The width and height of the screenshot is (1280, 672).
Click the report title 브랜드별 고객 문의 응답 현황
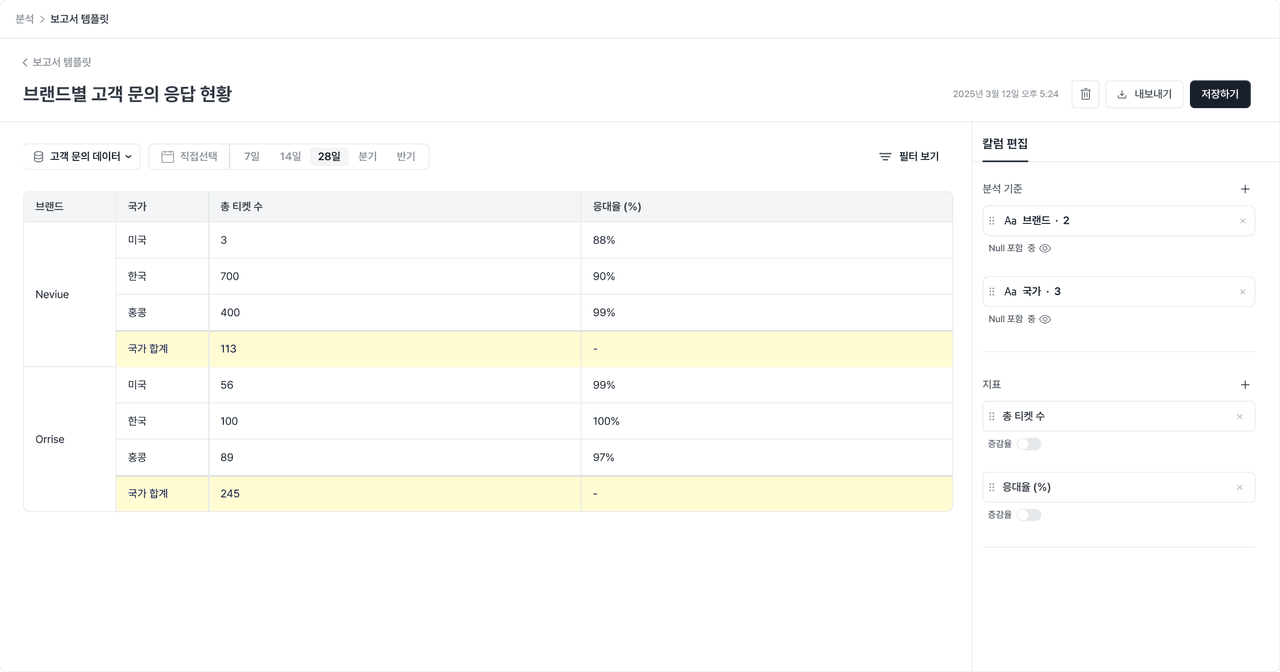pyautogui.click(x=127, y=94)
